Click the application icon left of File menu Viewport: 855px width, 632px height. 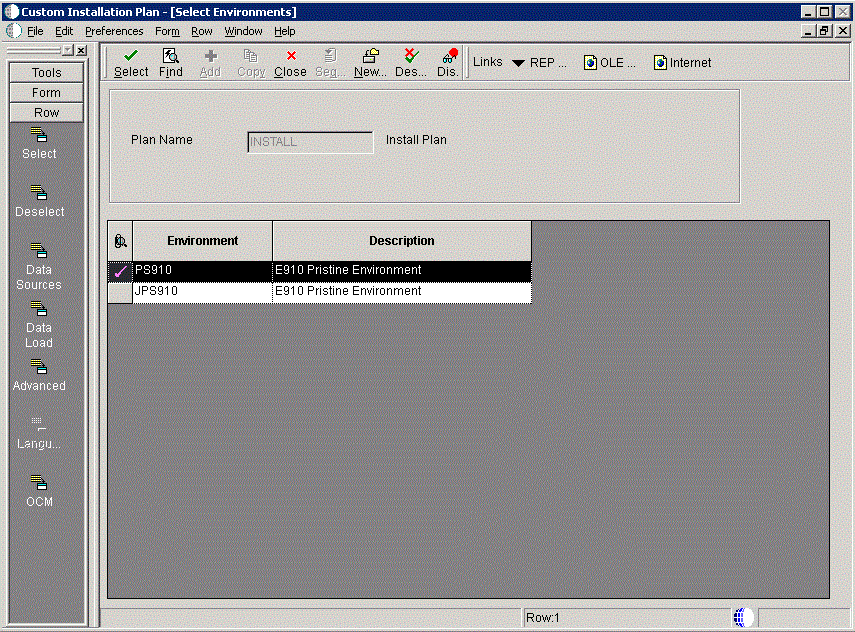click(x=14, y=31)
